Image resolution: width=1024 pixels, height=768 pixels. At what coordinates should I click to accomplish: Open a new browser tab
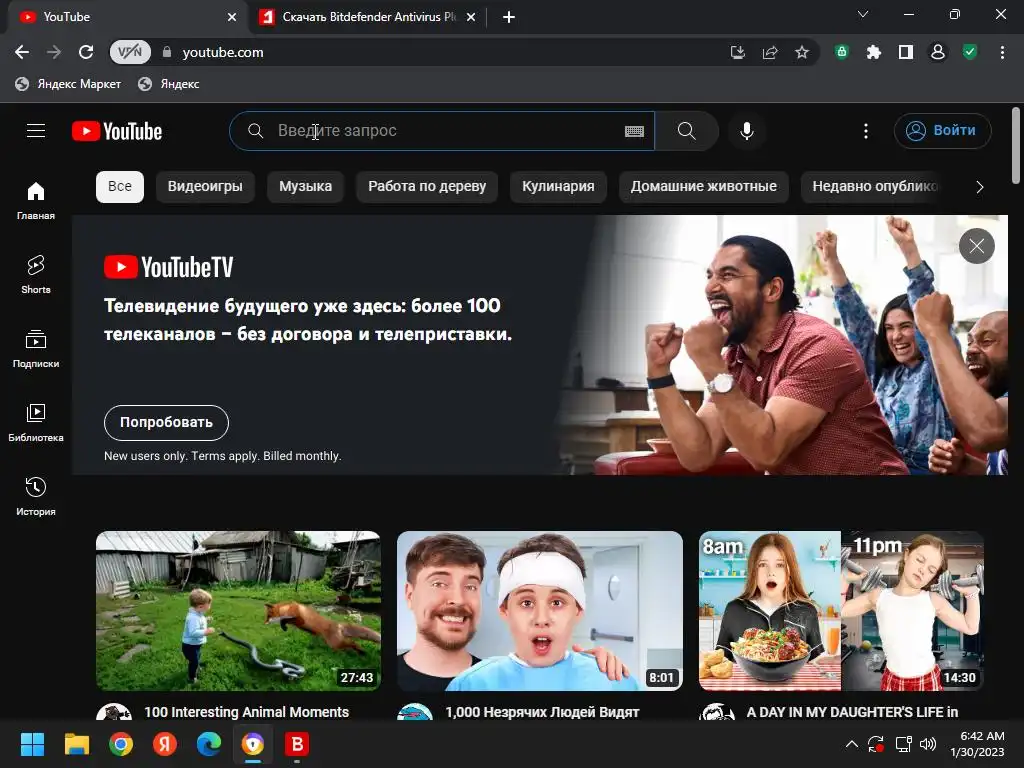(509, 17)
